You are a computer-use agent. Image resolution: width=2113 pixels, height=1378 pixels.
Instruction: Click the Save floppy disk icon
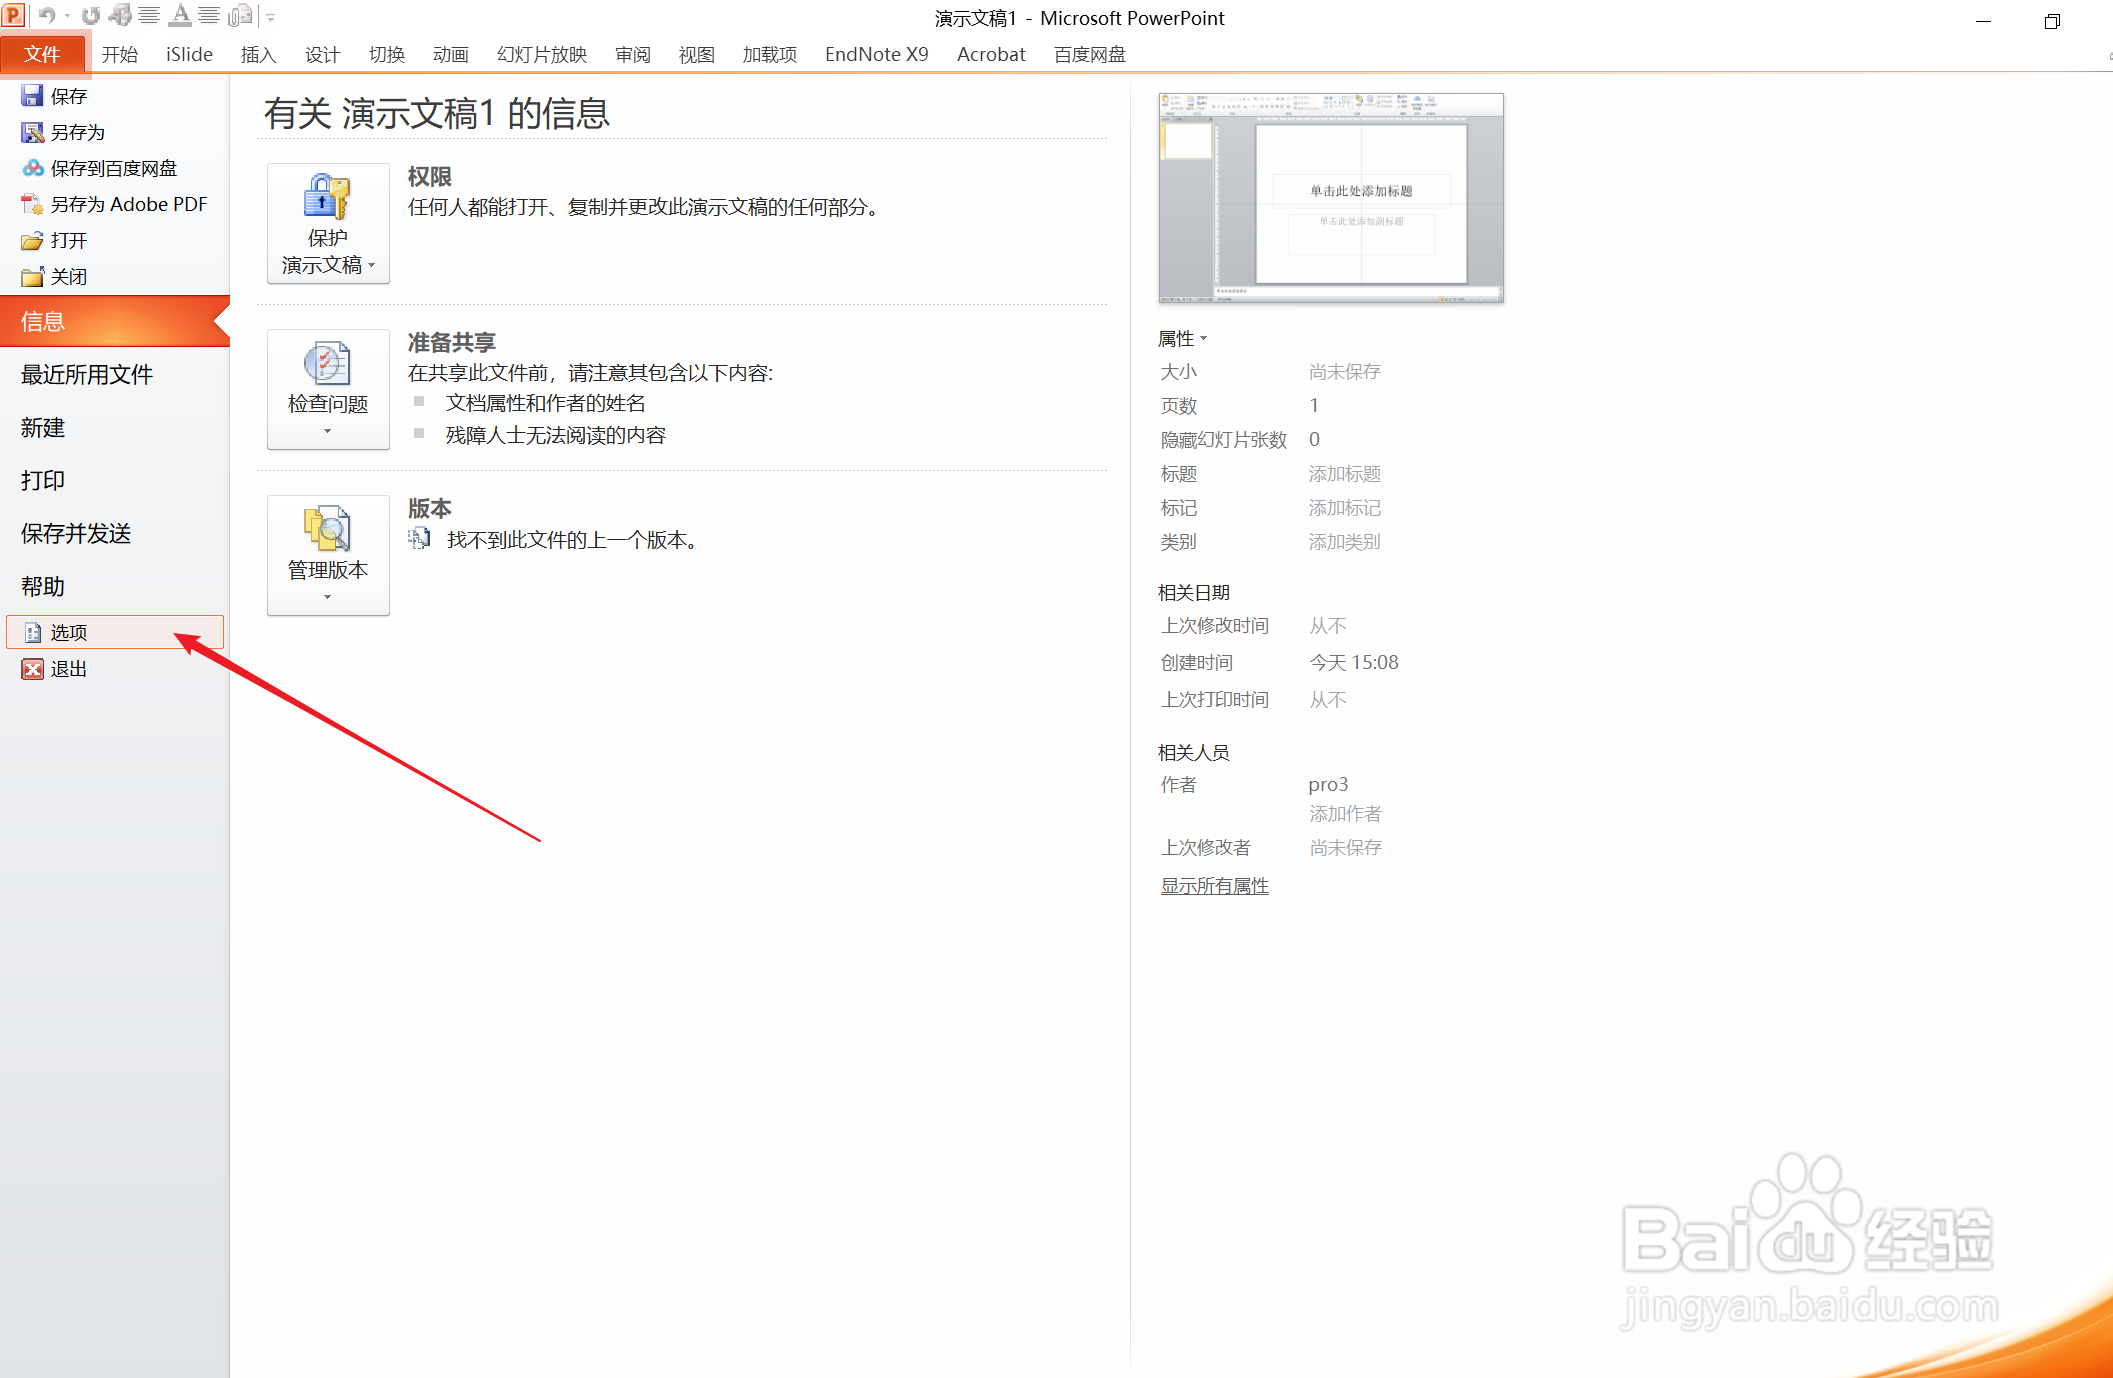pos(32,96)
